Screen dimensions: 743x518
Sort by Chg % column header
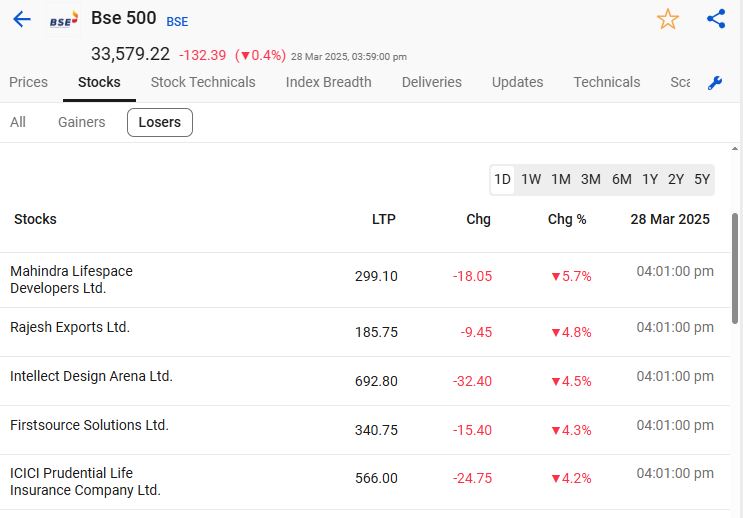(567, 219)
